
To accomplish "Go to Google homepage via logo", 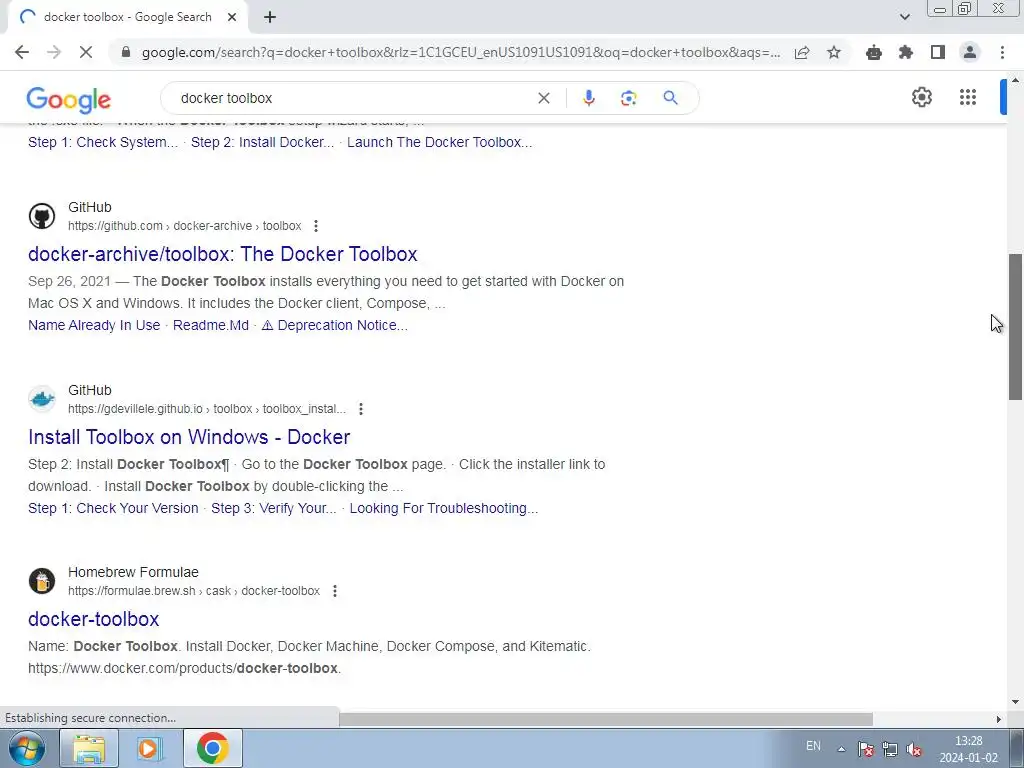I will [69, 99].
